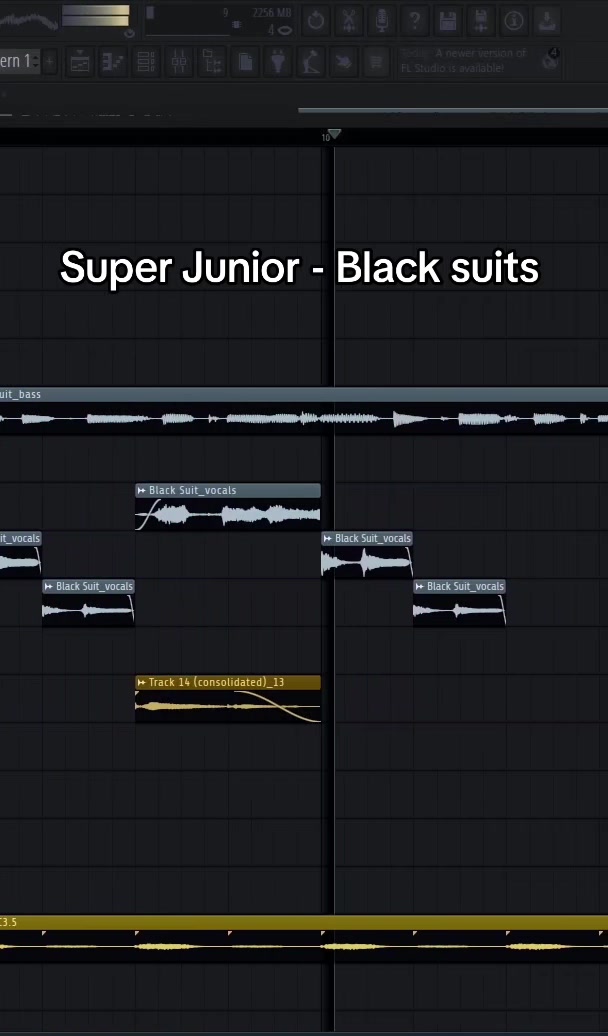Screen dimensions: 608x1036
Task: Open menu of Track 14 (consolidated)_13 clip
Action: pyautogui.click(x=141, y=683)
